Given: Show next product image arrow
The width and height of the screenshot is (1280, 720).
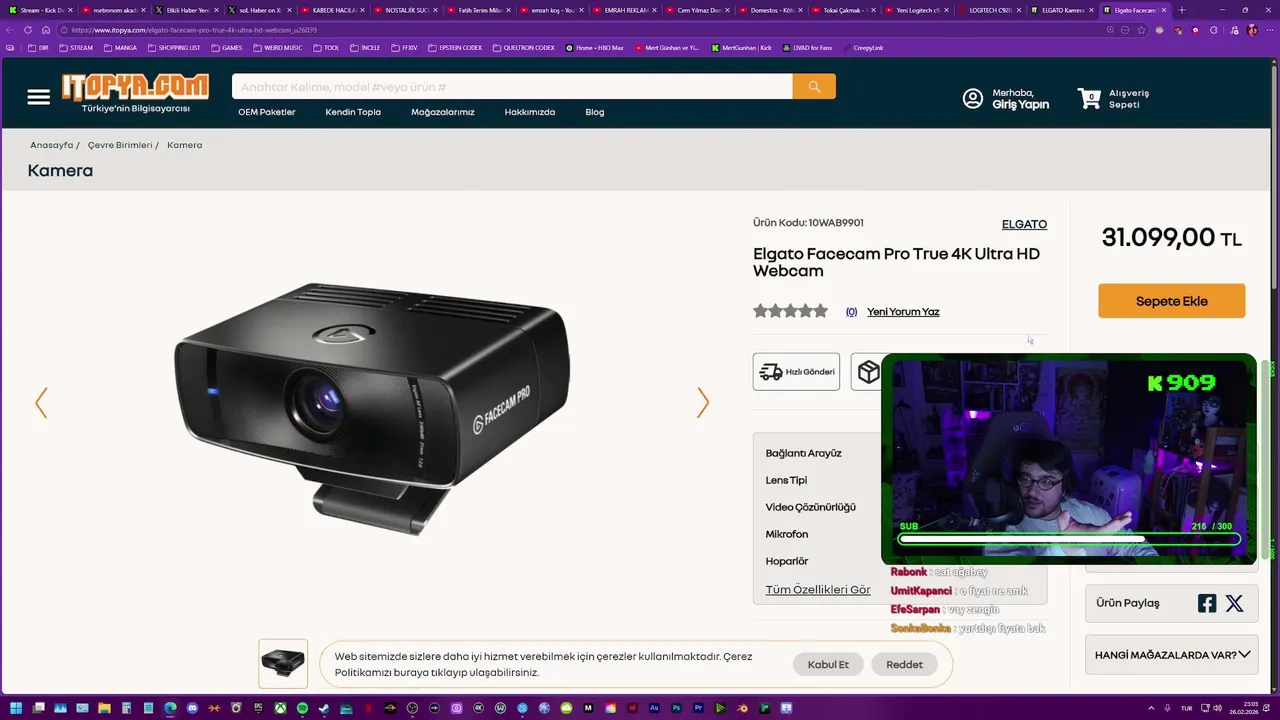Looking at the screenshot, I should (703, 403).
